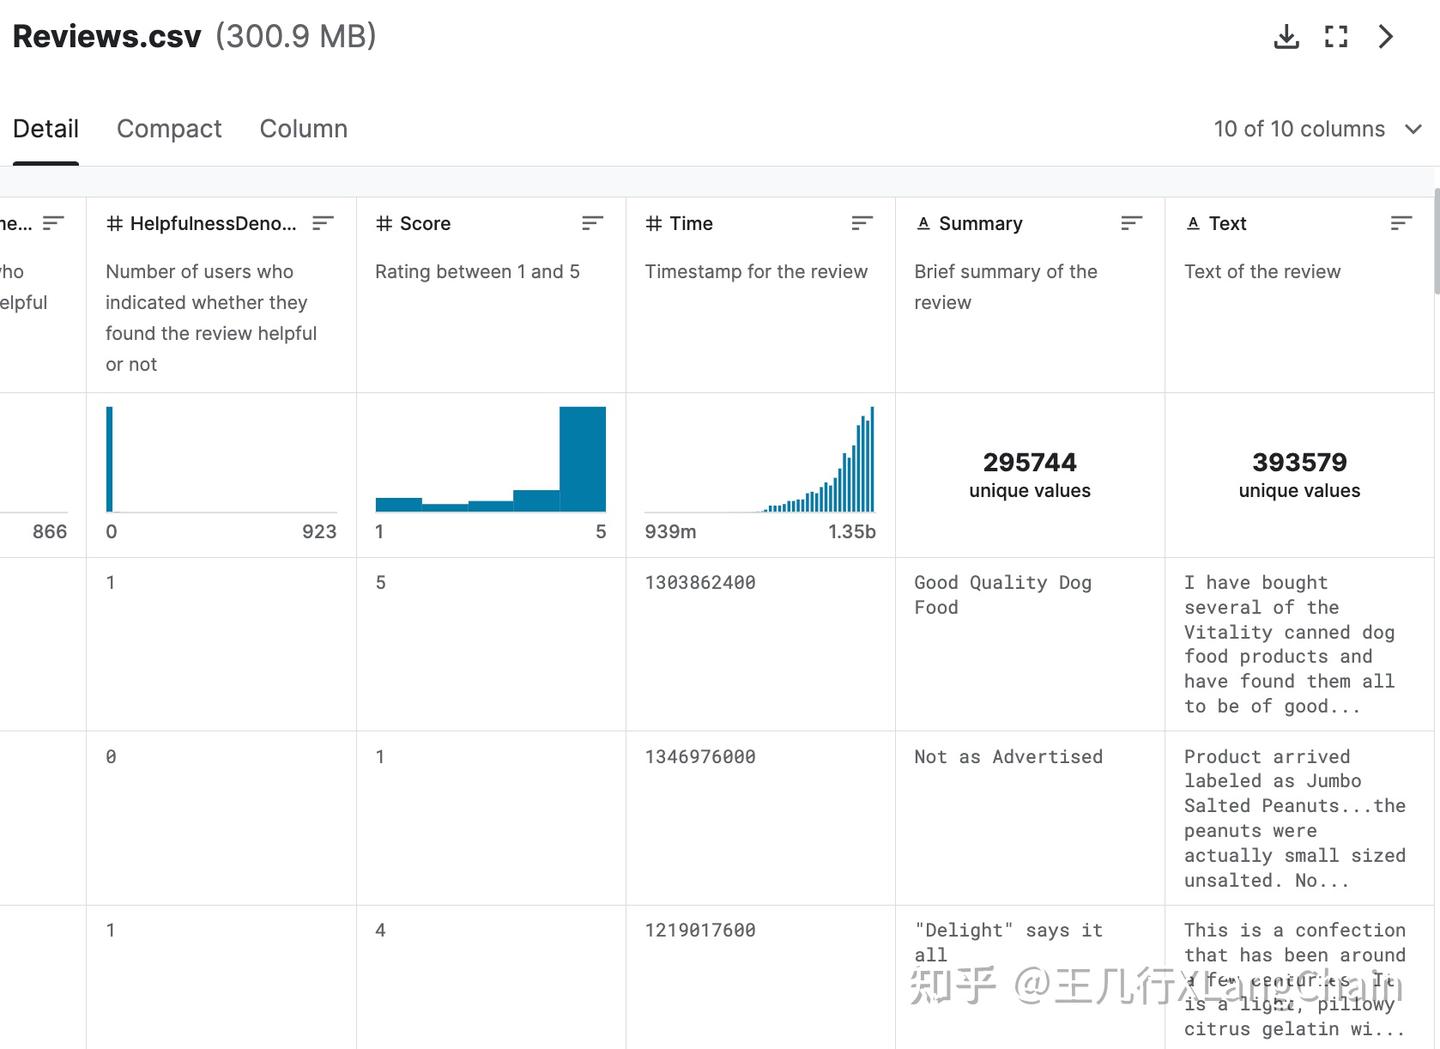Switch to the Compact tab
The height and width of the screenshot is (1049, 1440).
coord(169,129)
